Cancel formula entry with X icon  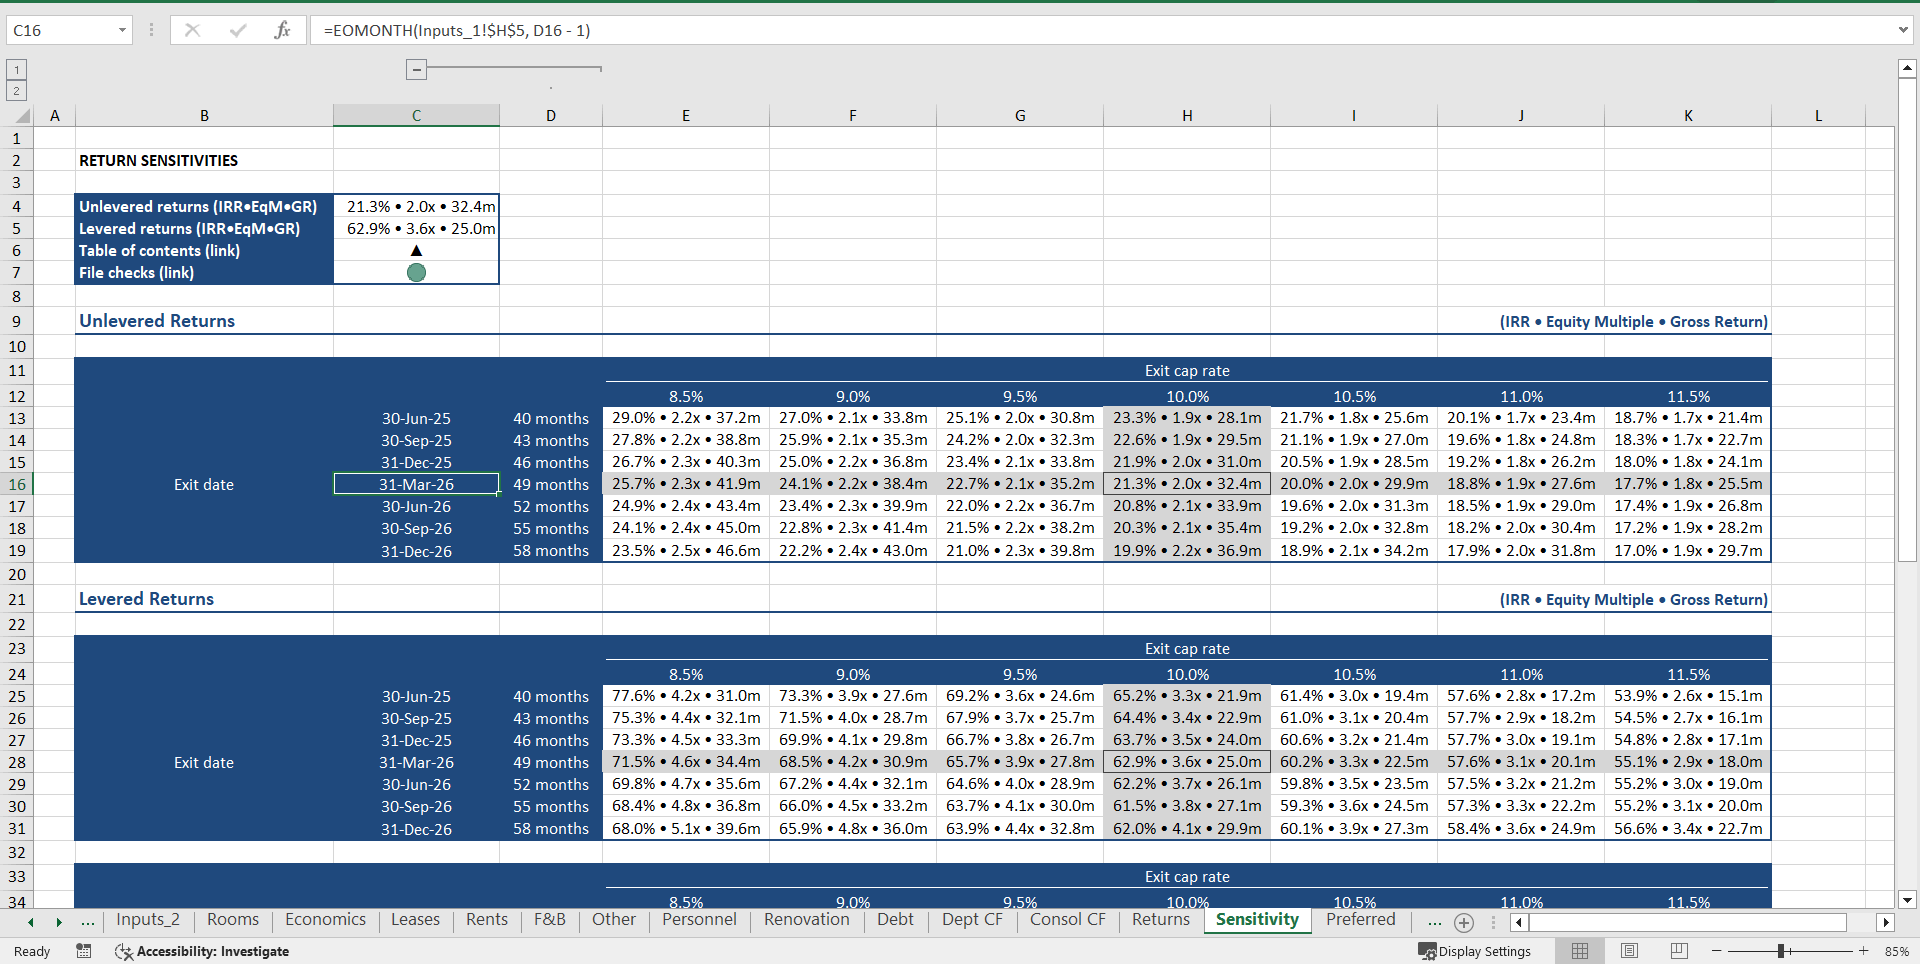pyautogui.click(x=192, y=30)
